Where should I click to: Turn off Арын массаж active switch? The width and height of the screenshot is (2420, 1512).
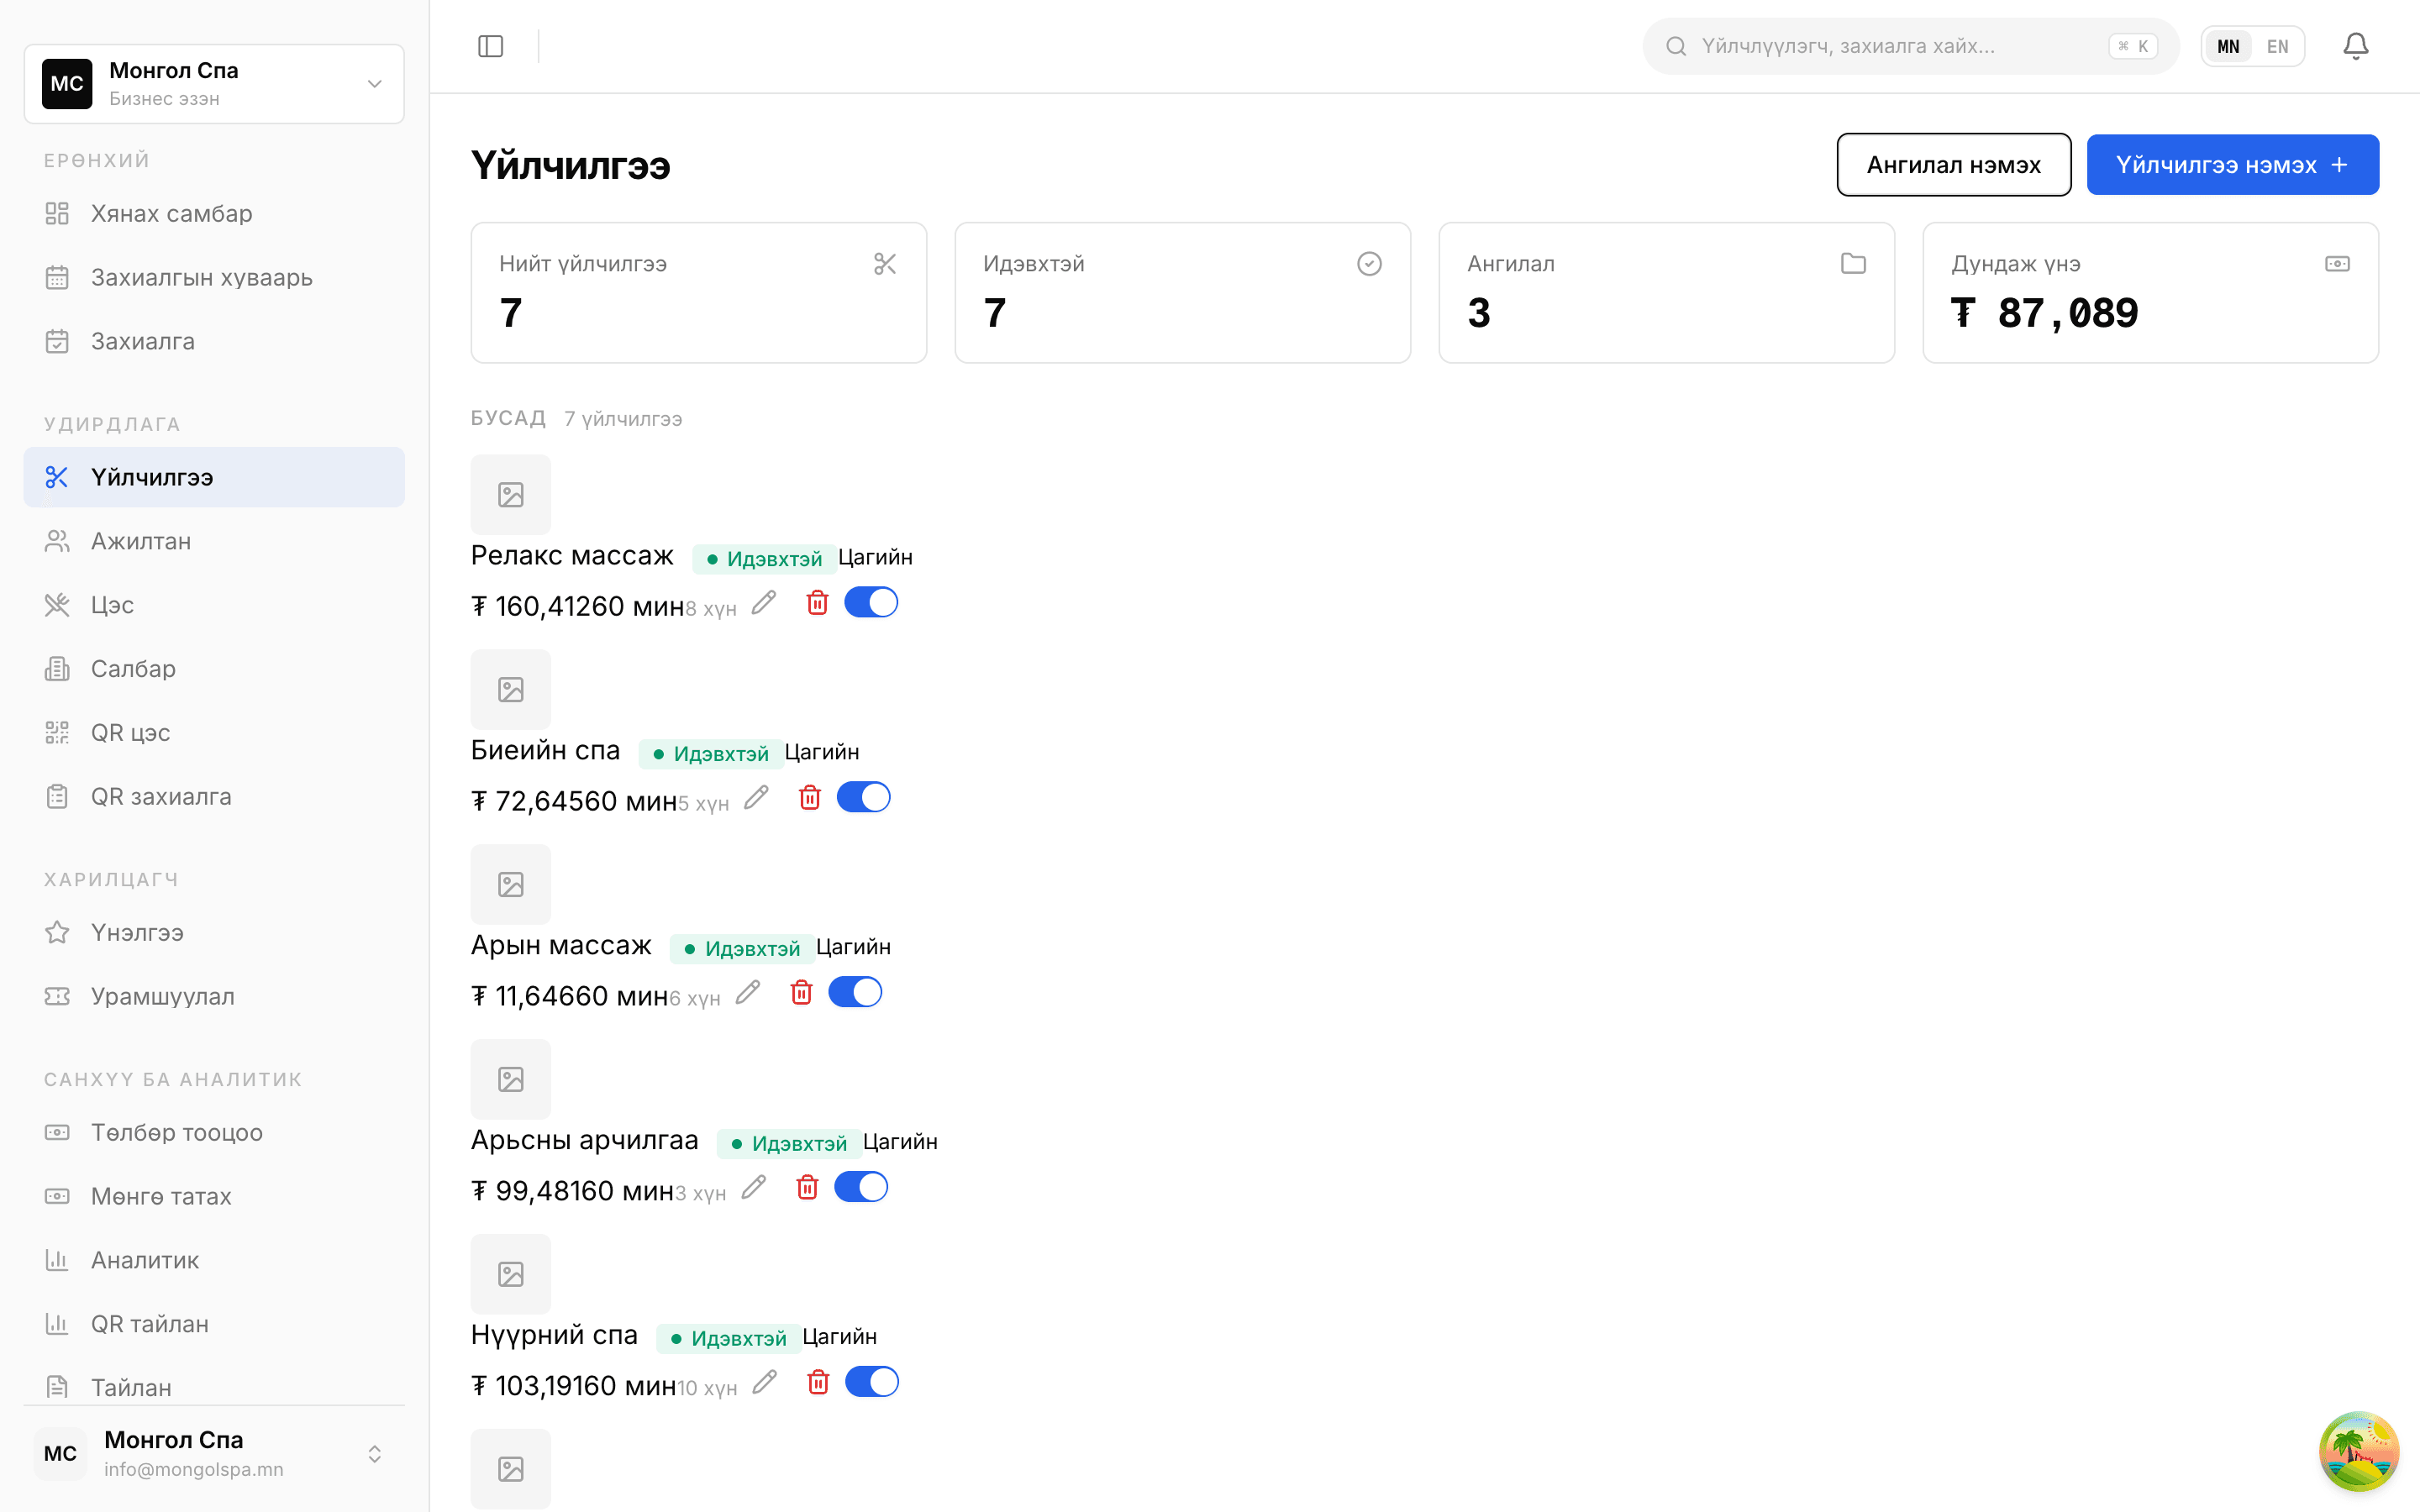pos(855,993)
